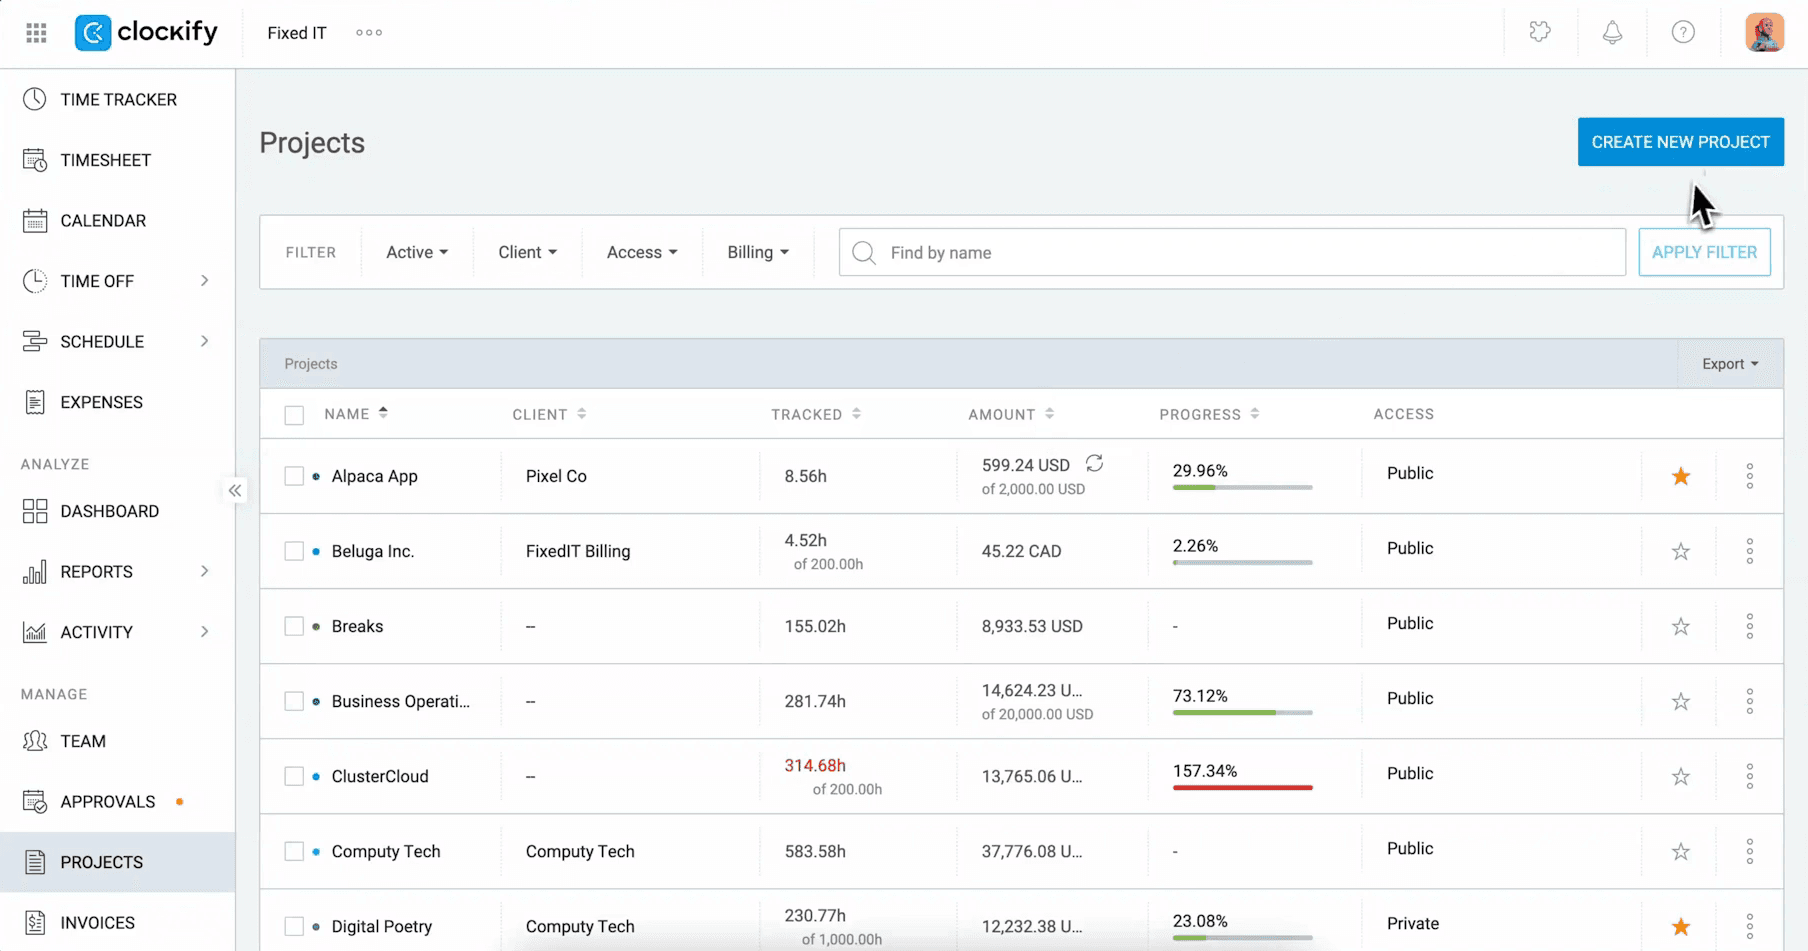Open the user profile avatar
This screenshot has width=1808, height=951.
[x=1765, y=33]
